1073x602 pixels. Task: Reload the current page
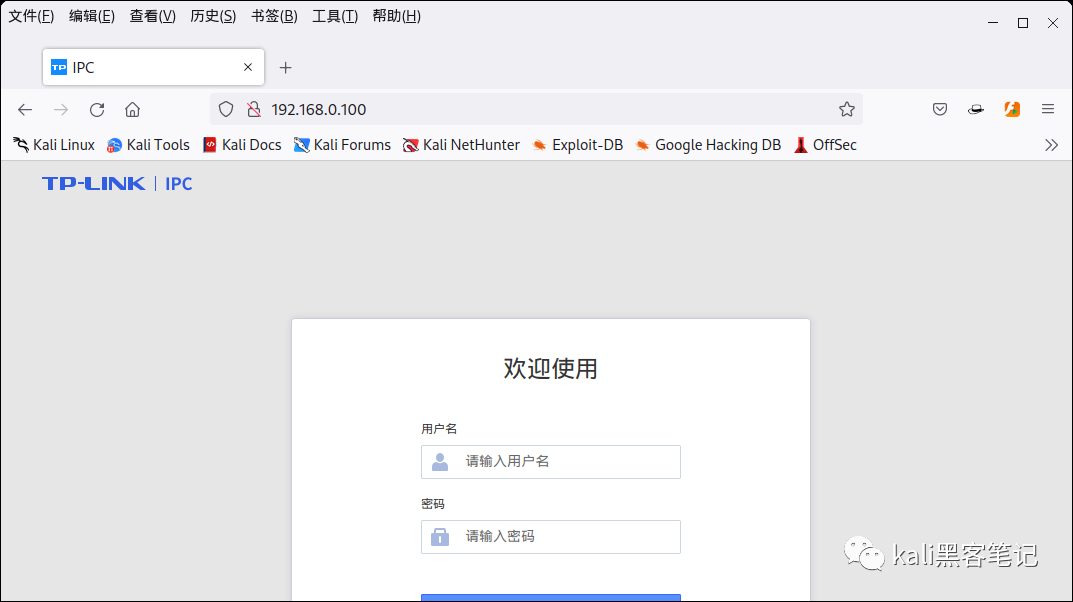click(x=97, y=109)
